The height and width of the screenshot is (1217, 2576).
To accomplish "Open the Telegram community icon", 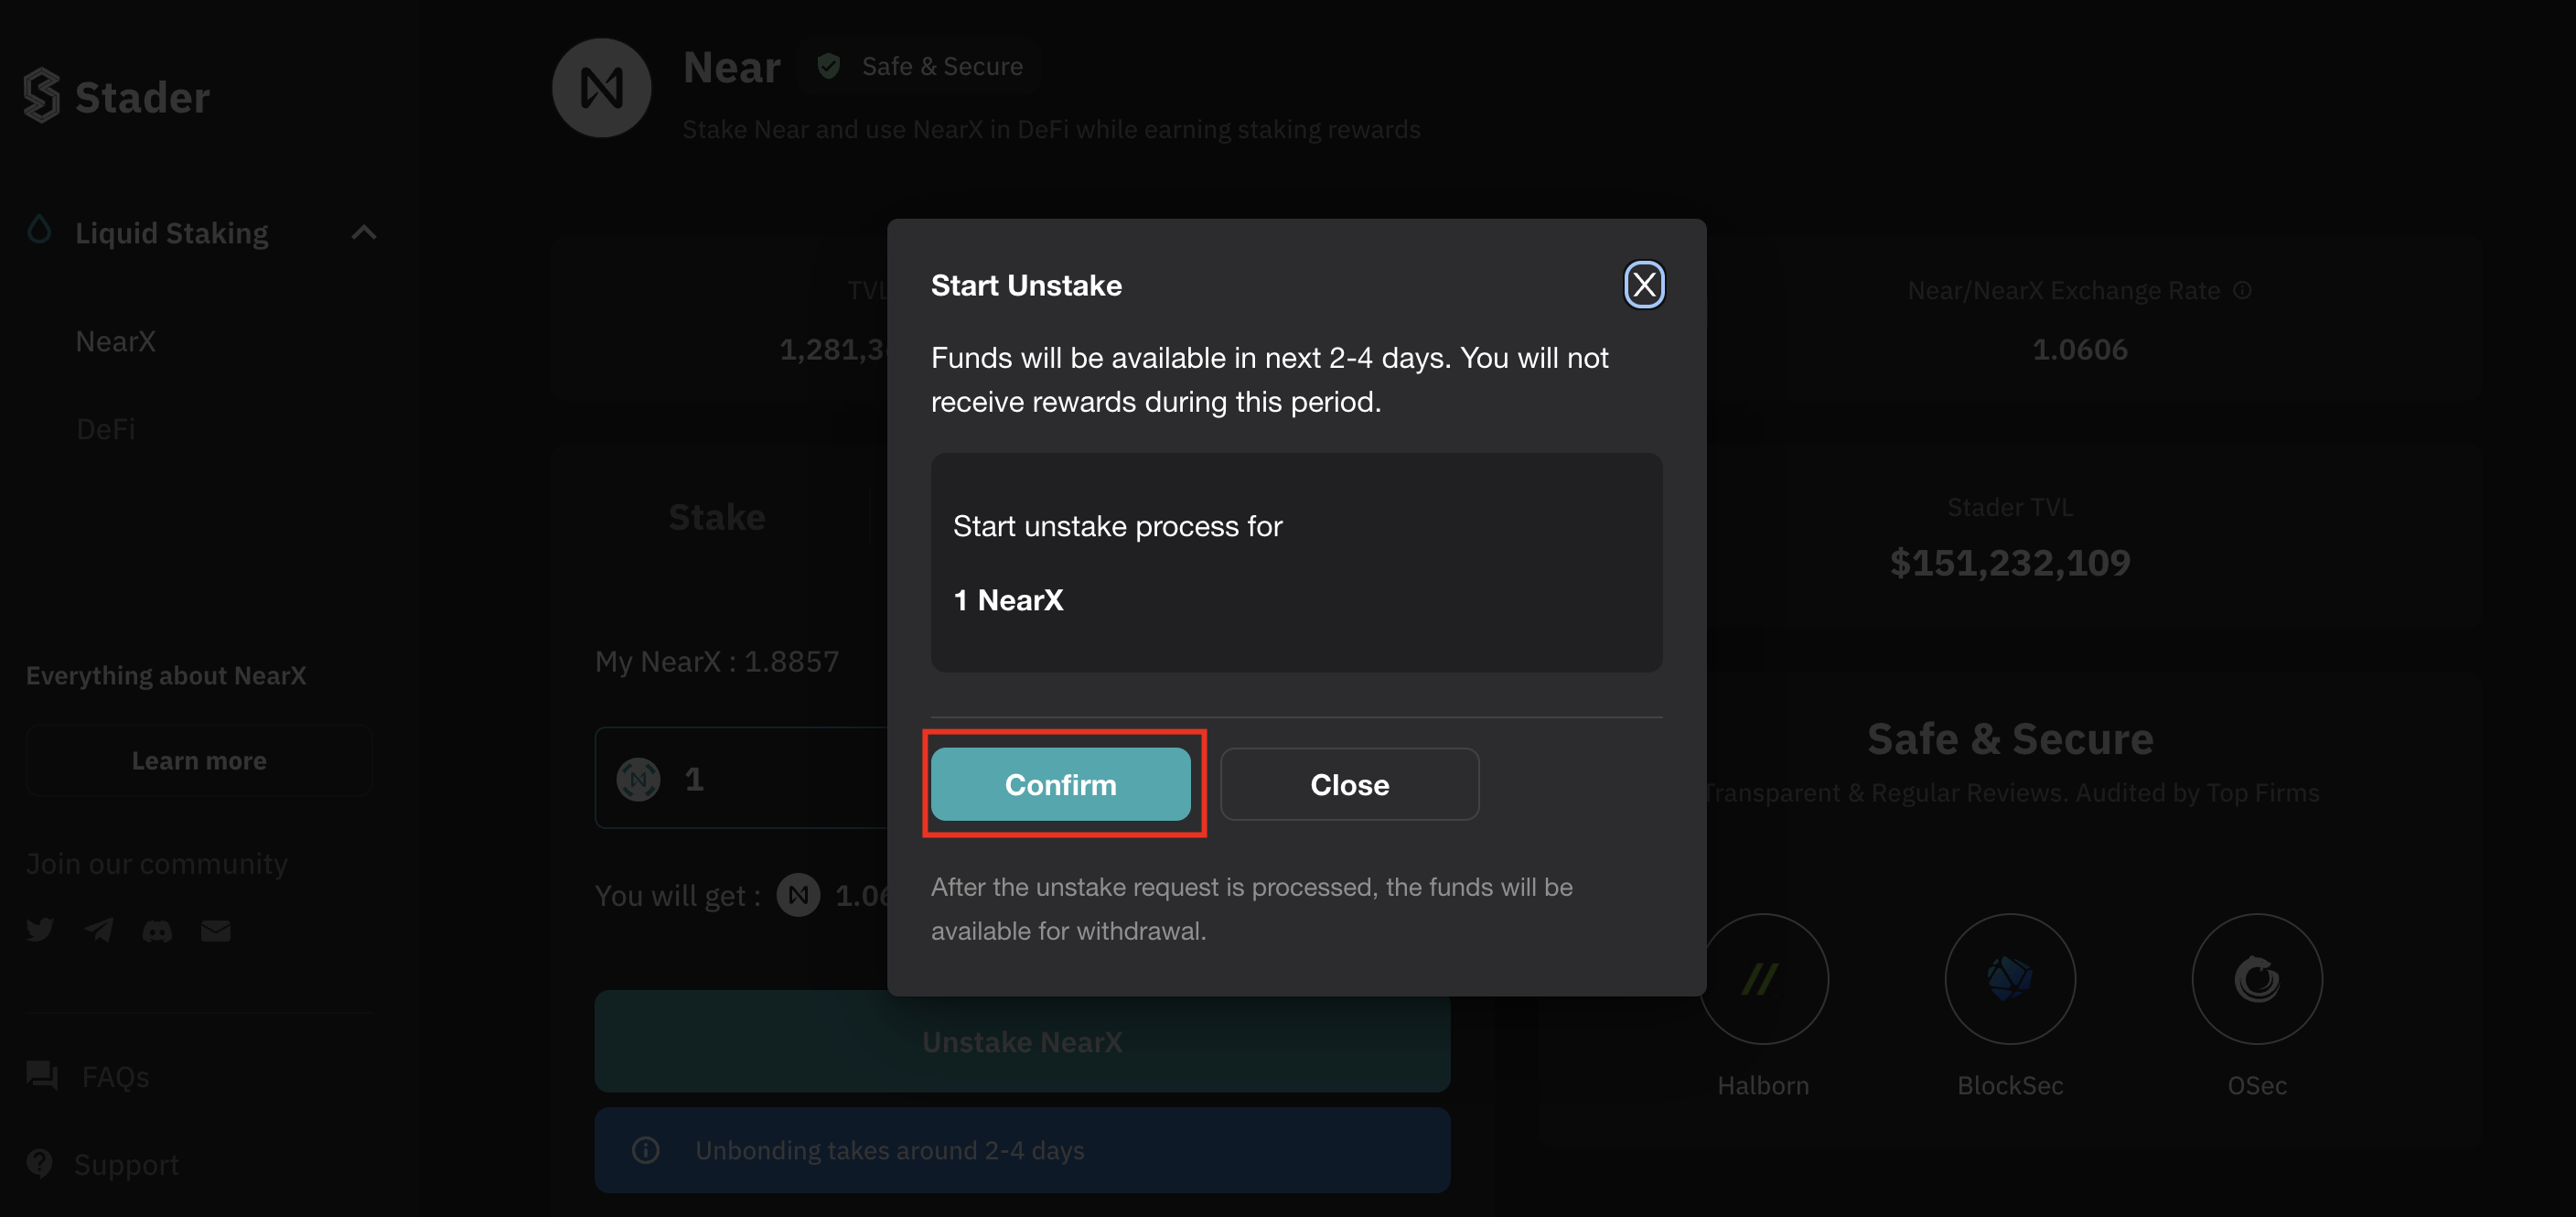I will 99,930.
